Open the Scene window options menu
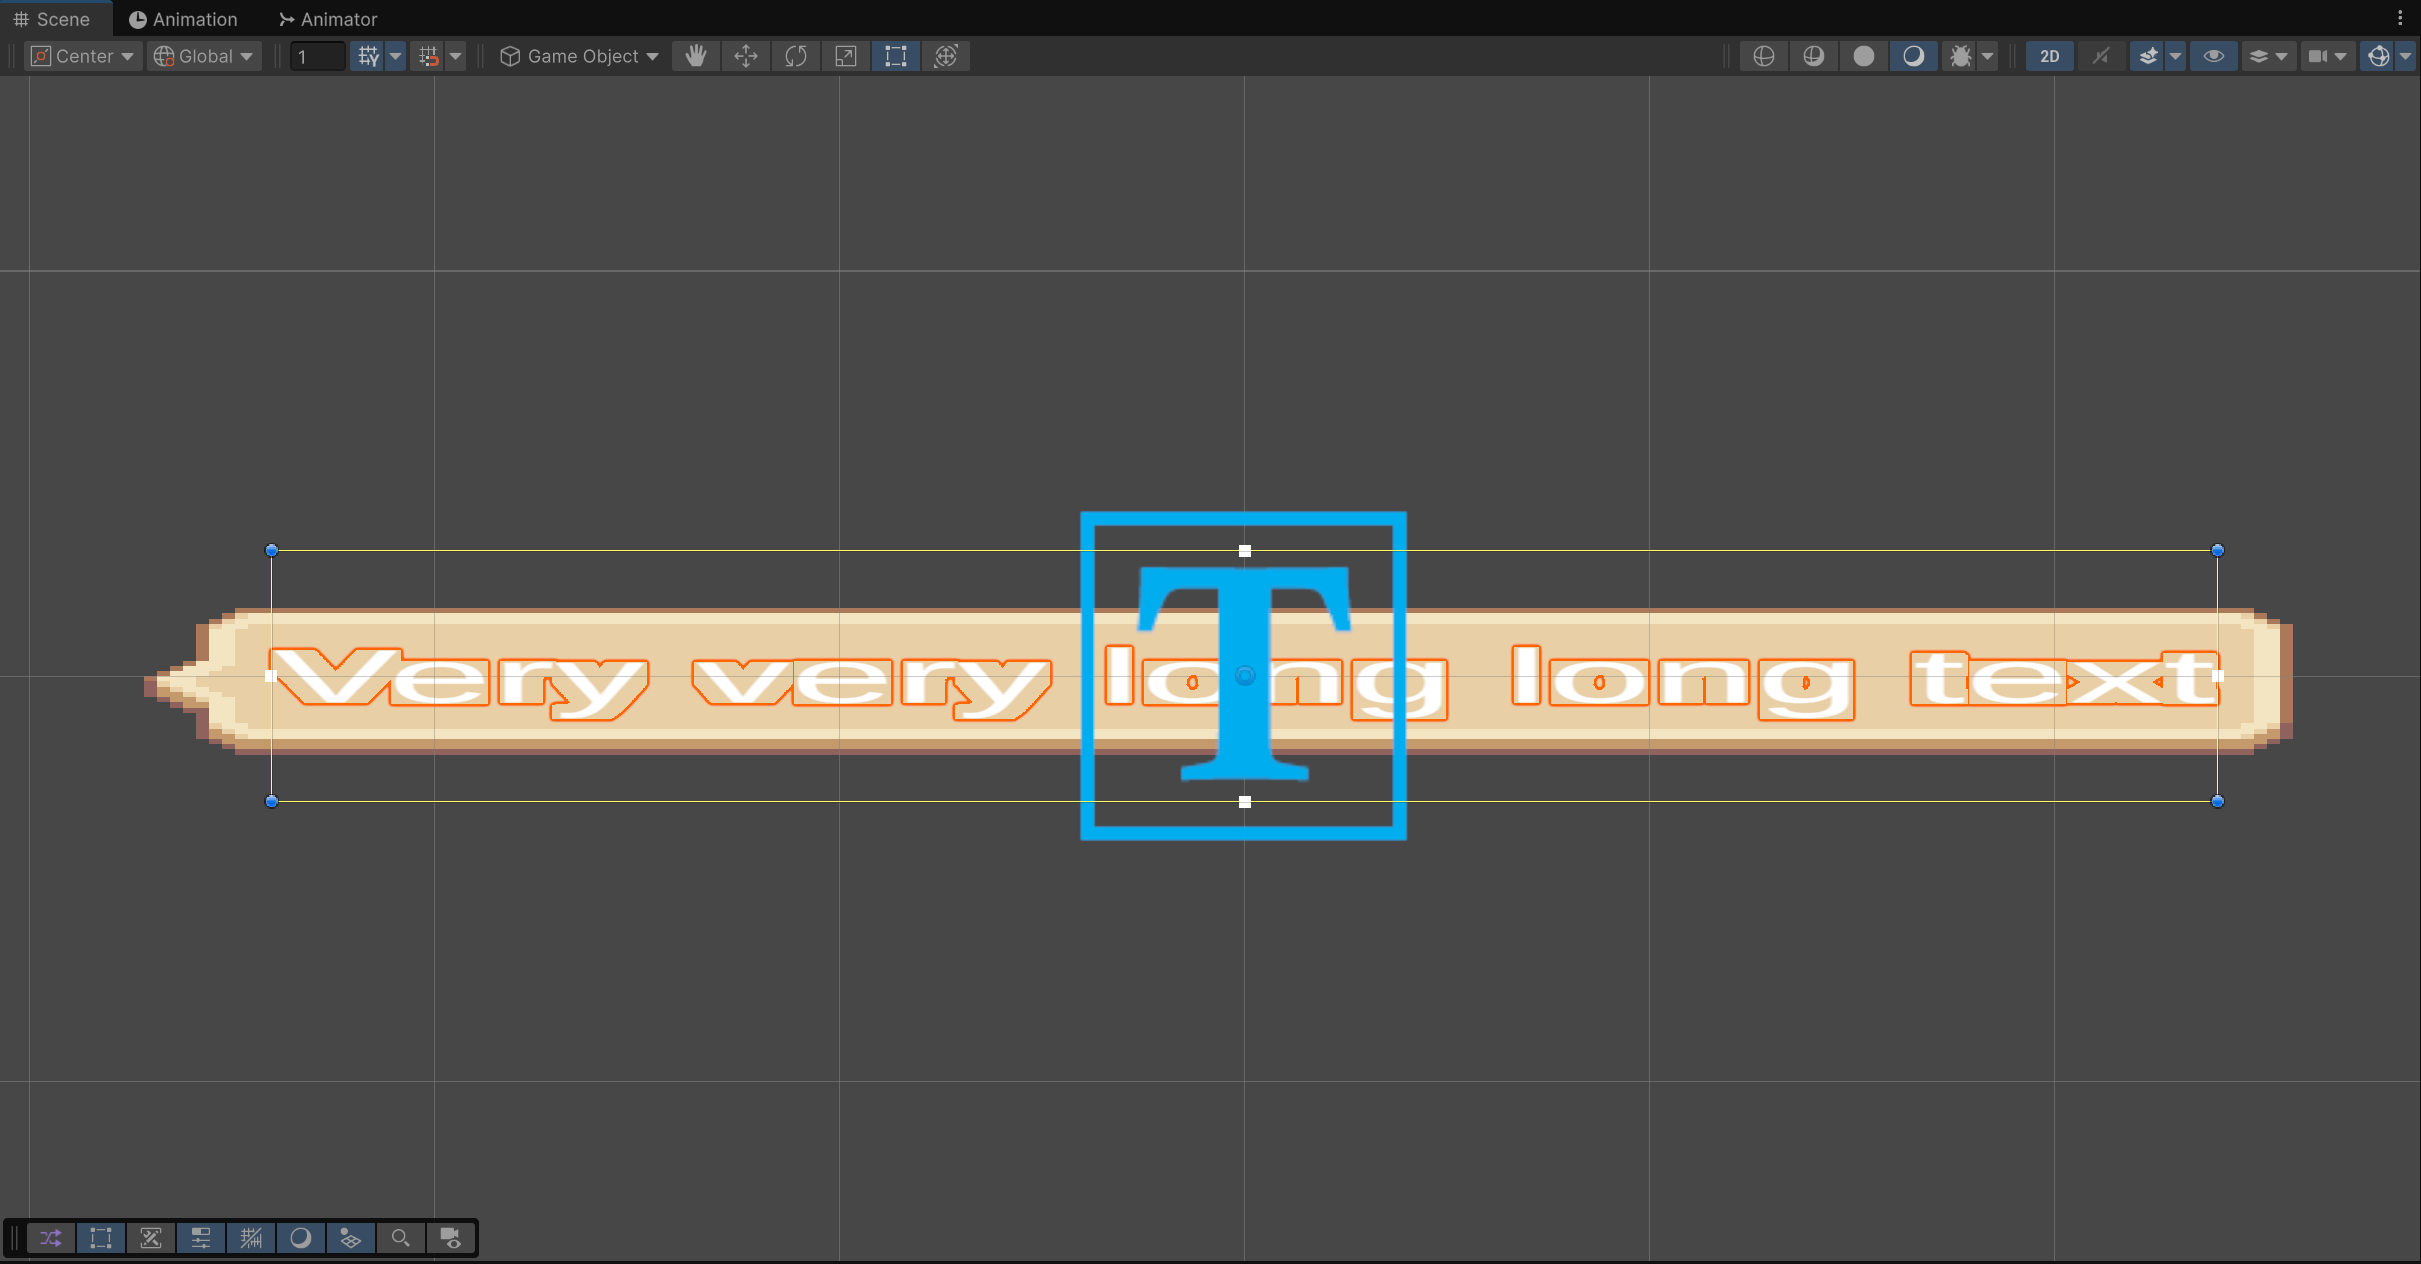This screenshot has height=1264, width=2421. [2400, 18]
